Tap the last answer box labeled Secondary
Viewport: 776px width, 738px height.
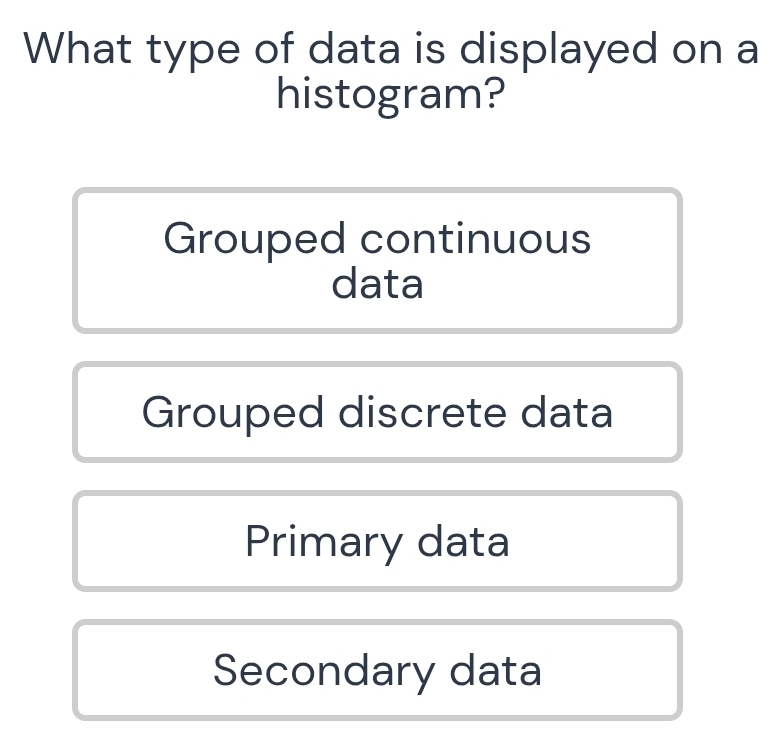tap(377, 670)
